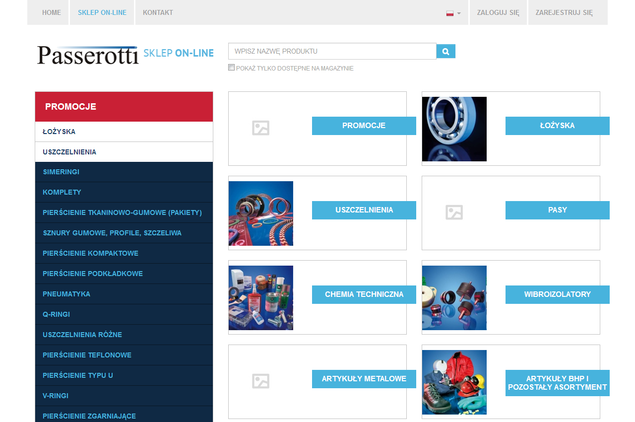
Task: Click the Promocje placeholder image icon
Action: tap(260, 128)
